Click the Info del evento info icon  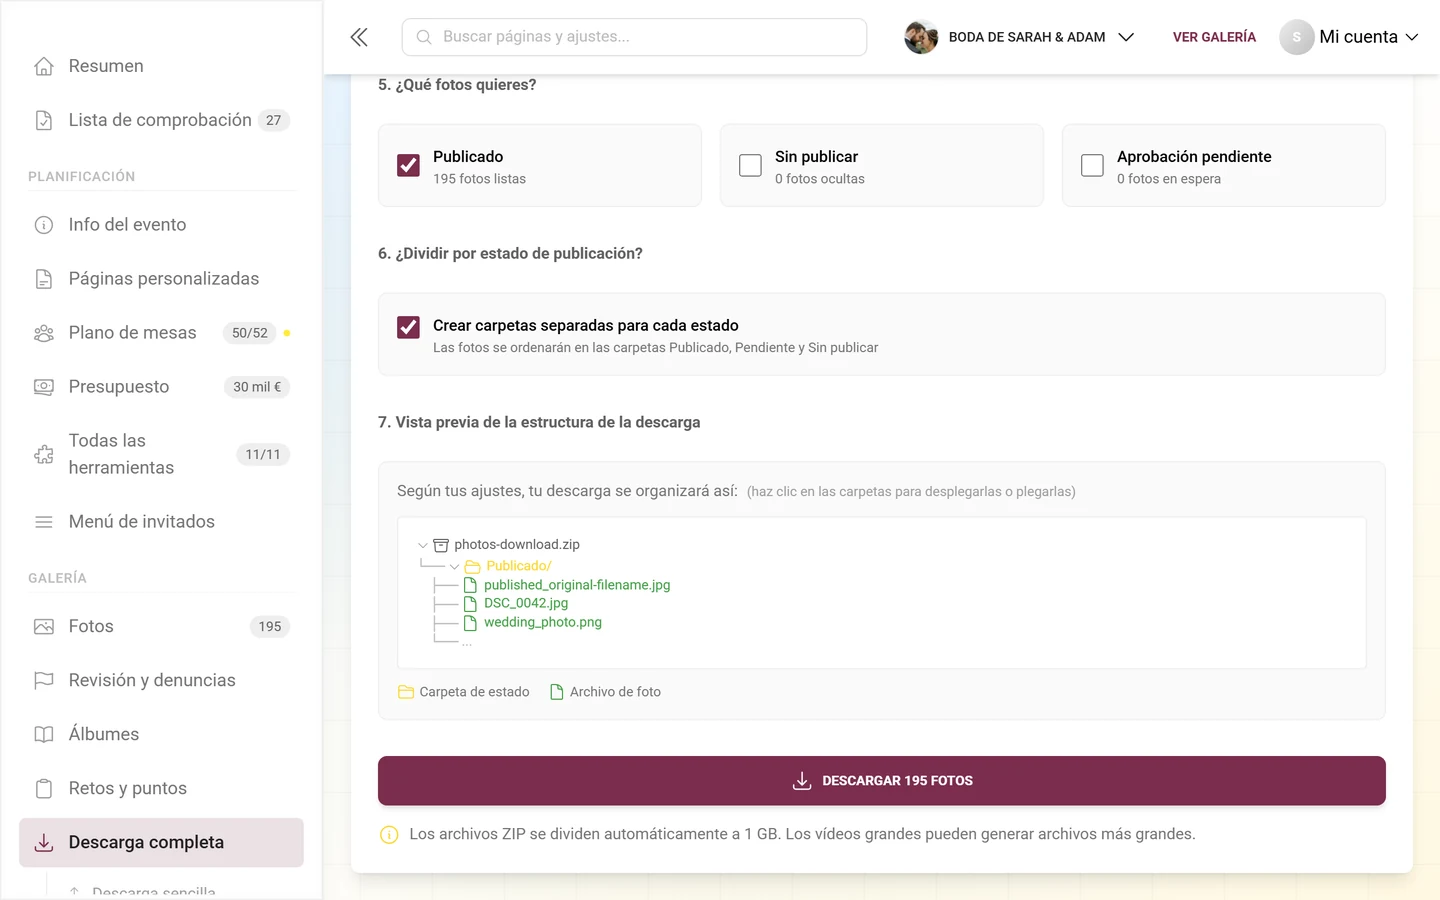click(44, 225)
